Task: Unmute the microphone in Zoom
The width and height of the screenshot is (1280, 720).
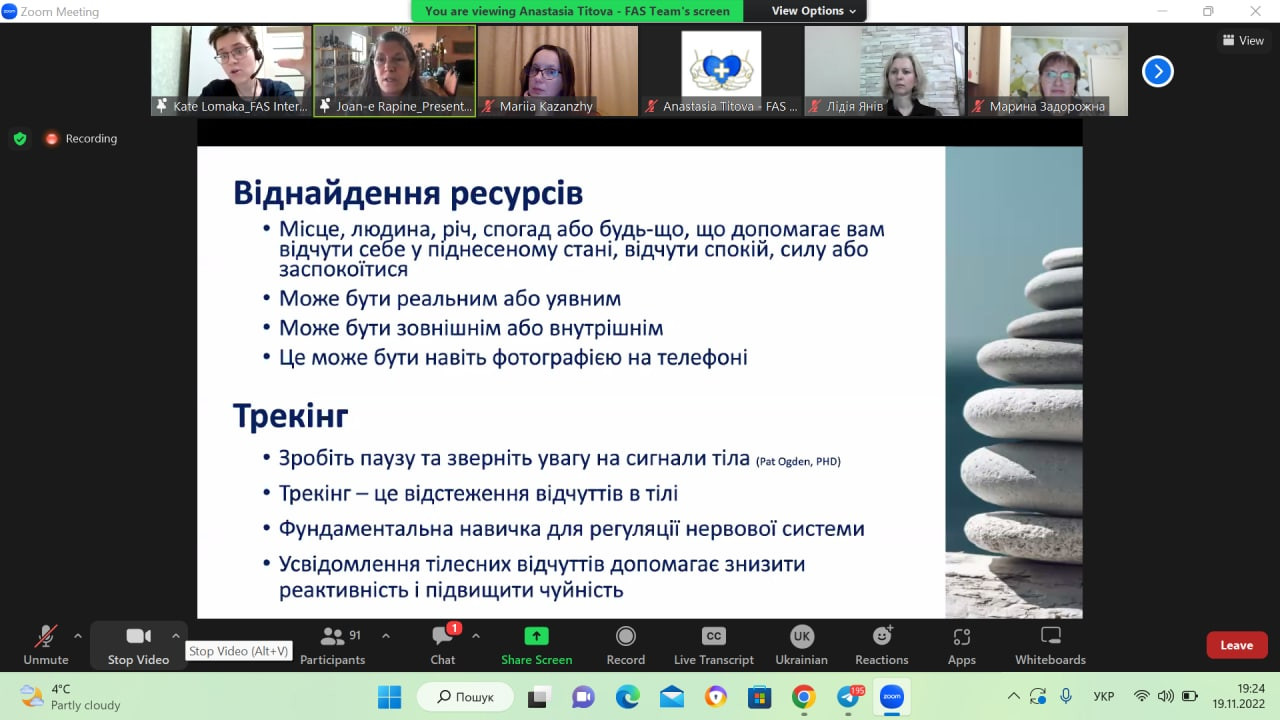Action: click(46, 645)
